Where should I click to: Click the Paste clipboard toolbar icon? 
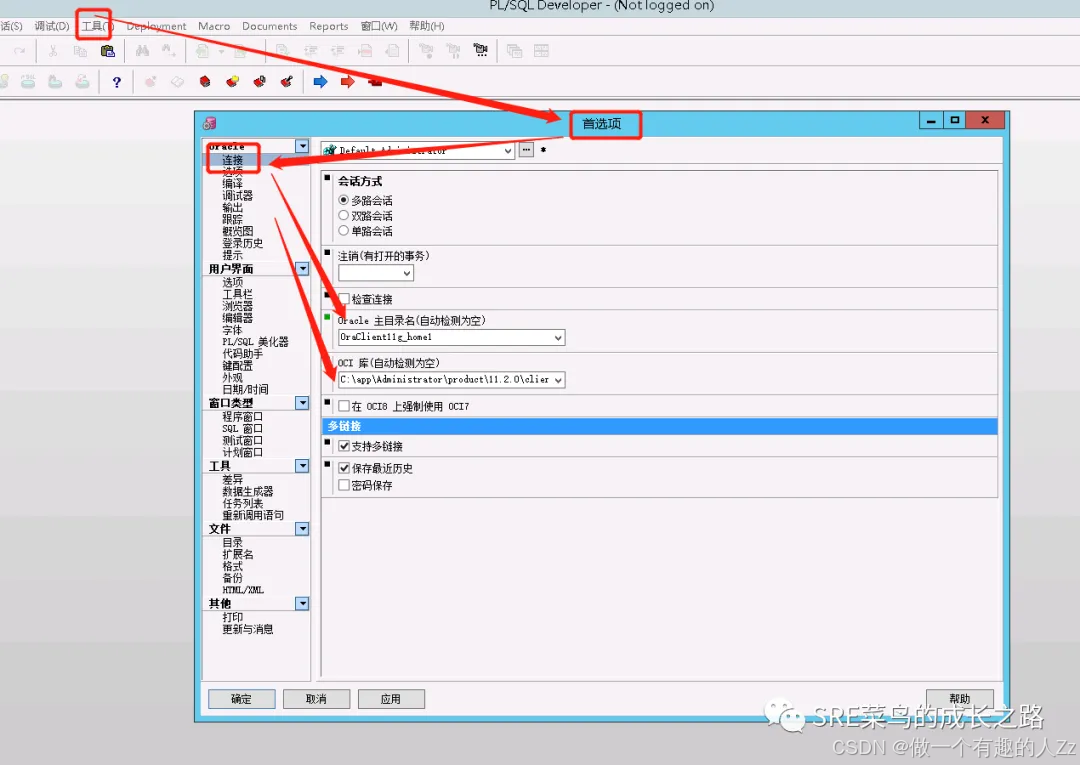(107, 51)
